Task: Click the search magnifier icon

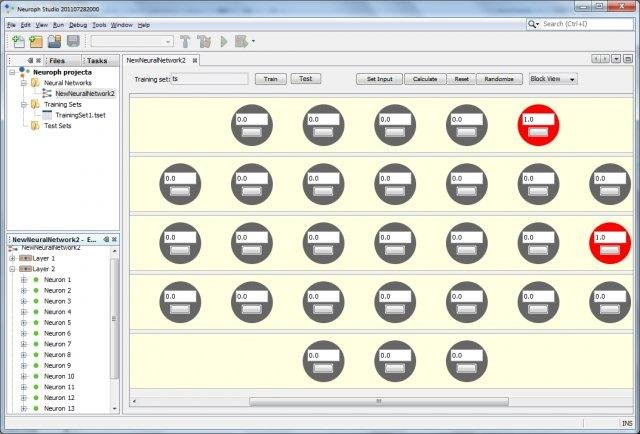Action: (533, 24)
